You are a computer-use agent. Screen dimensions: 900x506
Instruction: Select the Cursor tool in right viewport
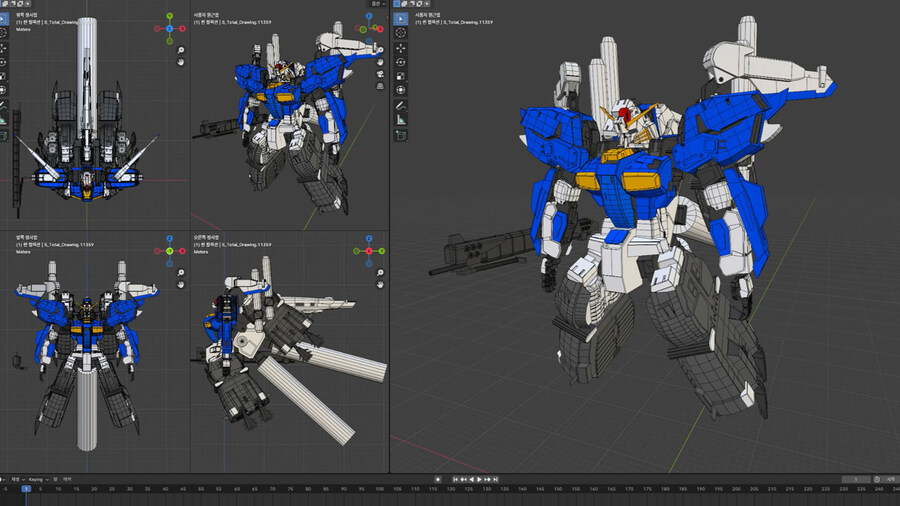[x=401, y=33]
